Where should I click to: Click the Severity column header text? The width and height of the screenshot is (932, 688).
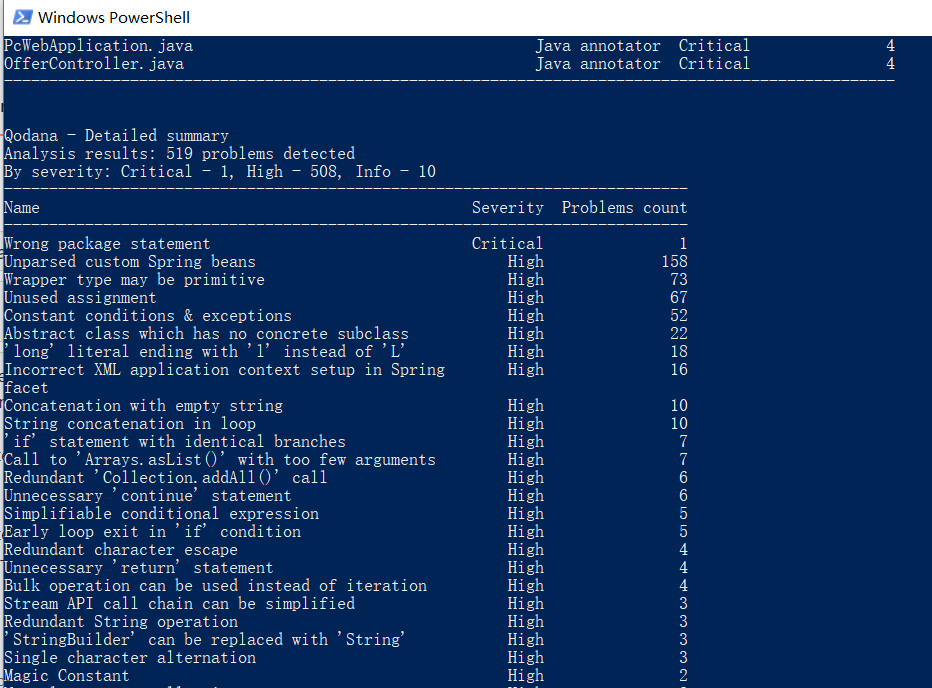click(508, 207)
